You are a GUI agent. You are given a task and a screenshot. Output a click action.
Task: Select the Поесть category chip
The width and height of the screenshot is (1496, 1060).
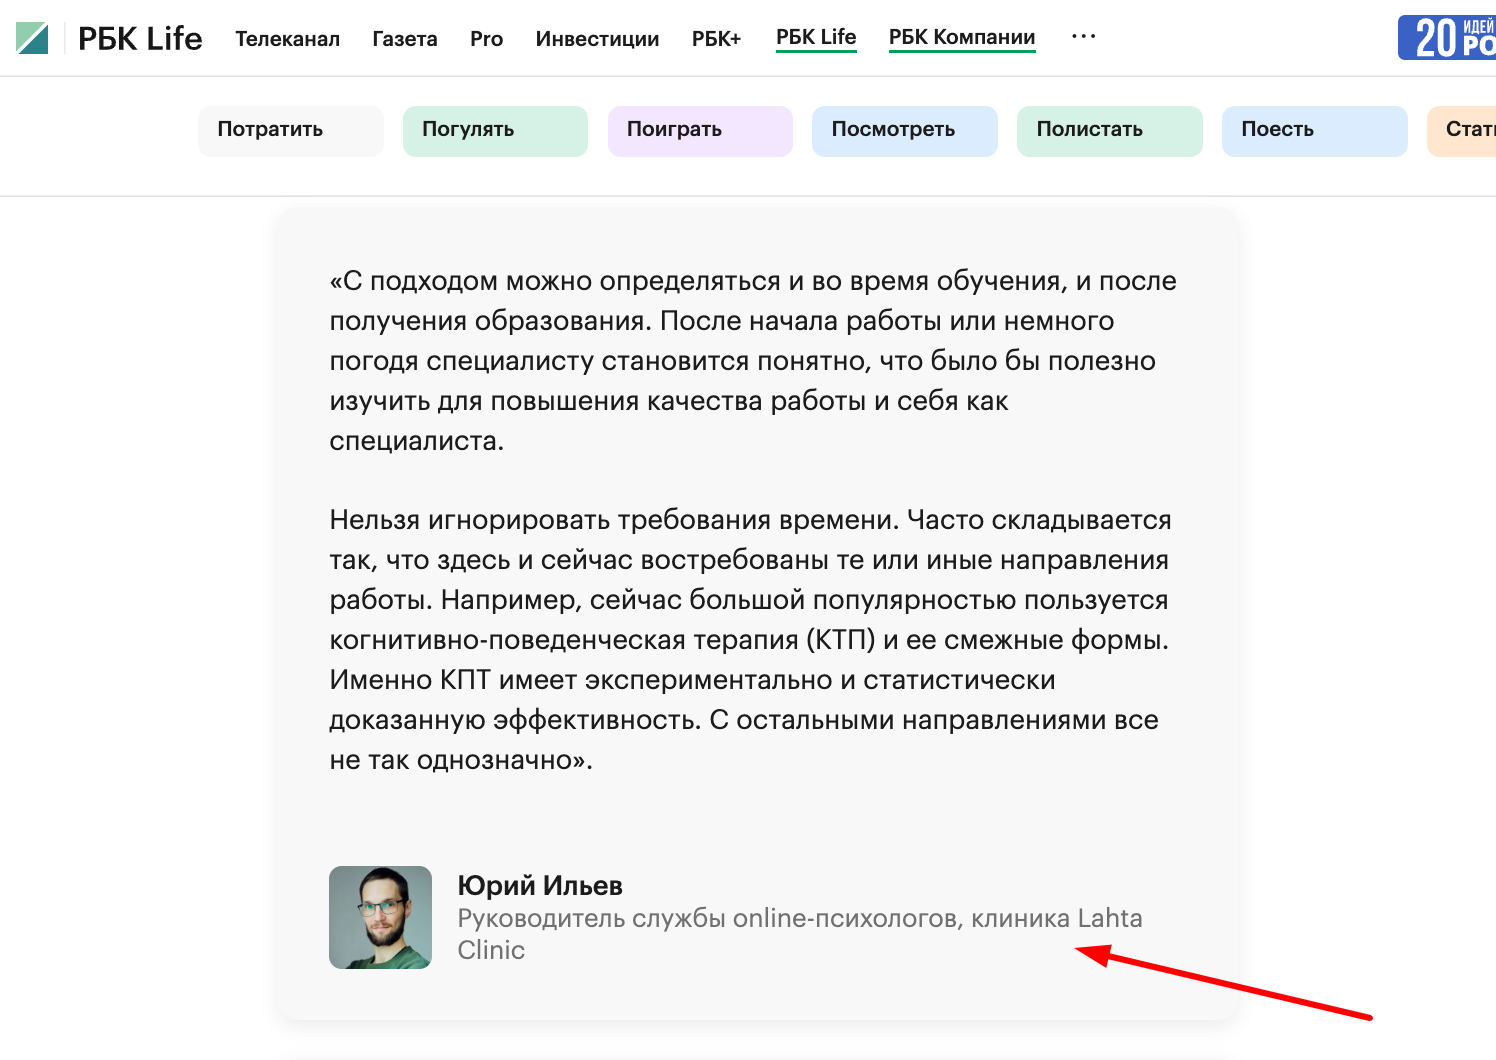click(1314, 130)
